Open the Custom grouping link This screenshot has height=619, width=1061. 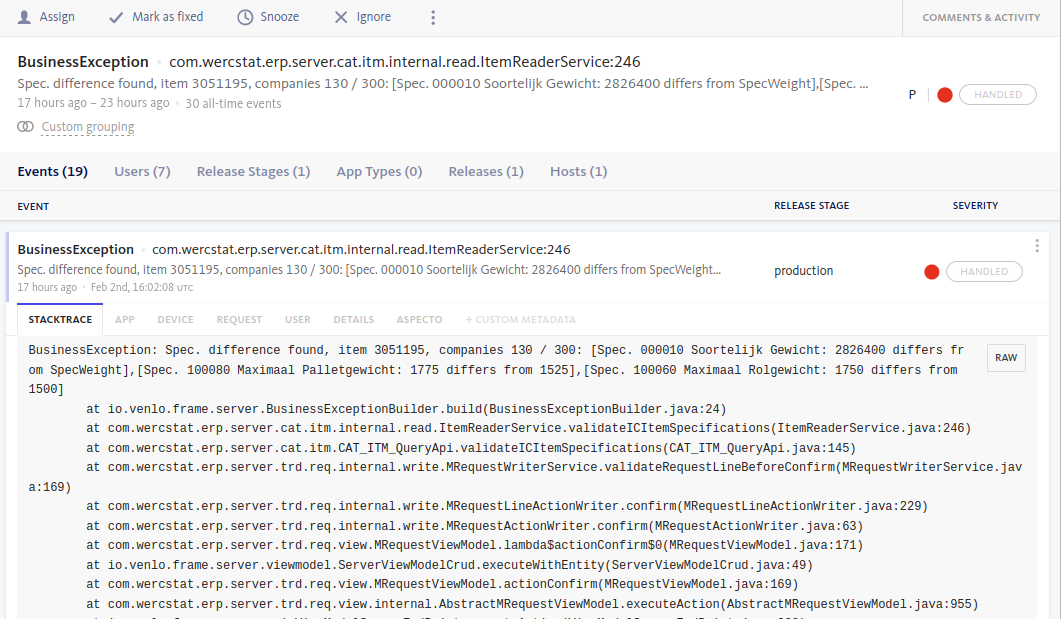pyautogui.click(x=88, y=127)
